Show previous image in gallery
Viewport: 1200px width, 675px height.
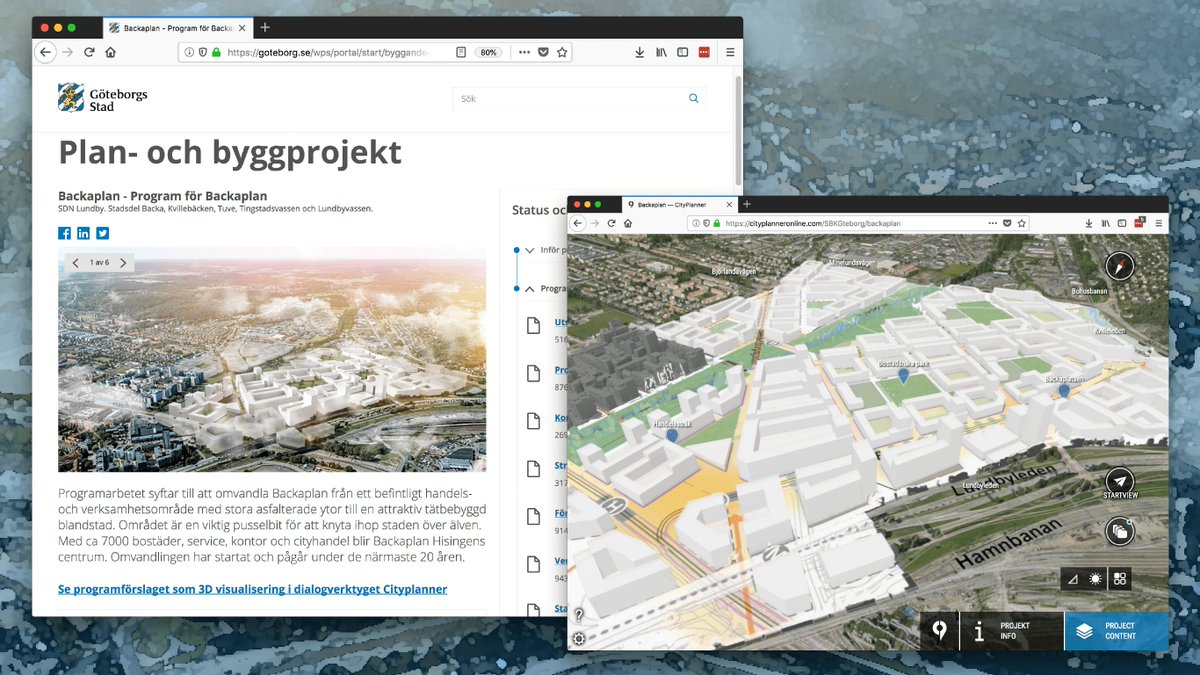pos(76,263)
